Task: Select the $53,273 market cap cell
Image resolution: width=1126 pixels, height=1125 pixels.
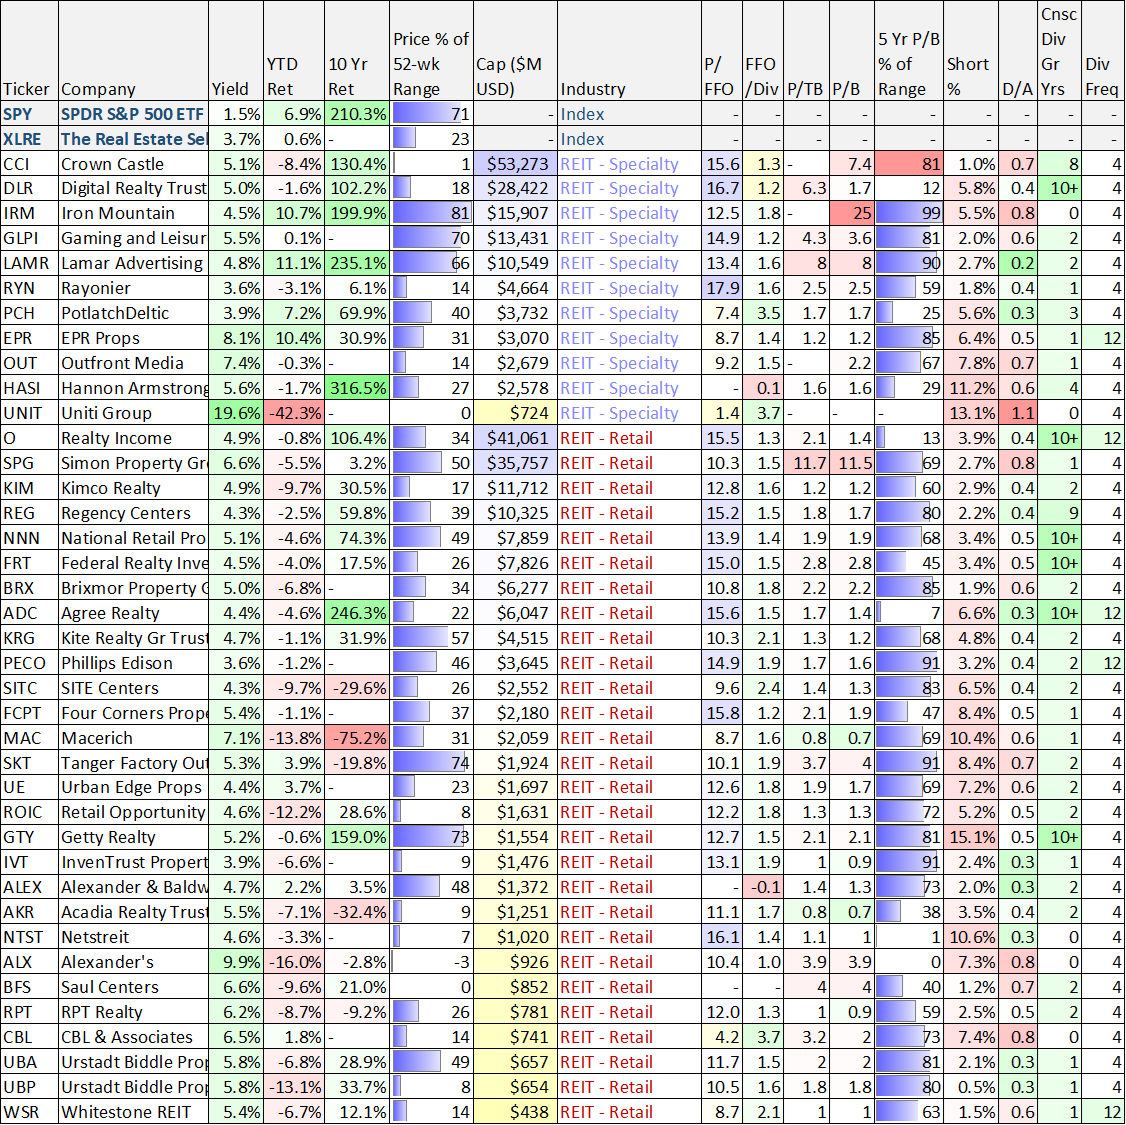Action: [516, 164]
